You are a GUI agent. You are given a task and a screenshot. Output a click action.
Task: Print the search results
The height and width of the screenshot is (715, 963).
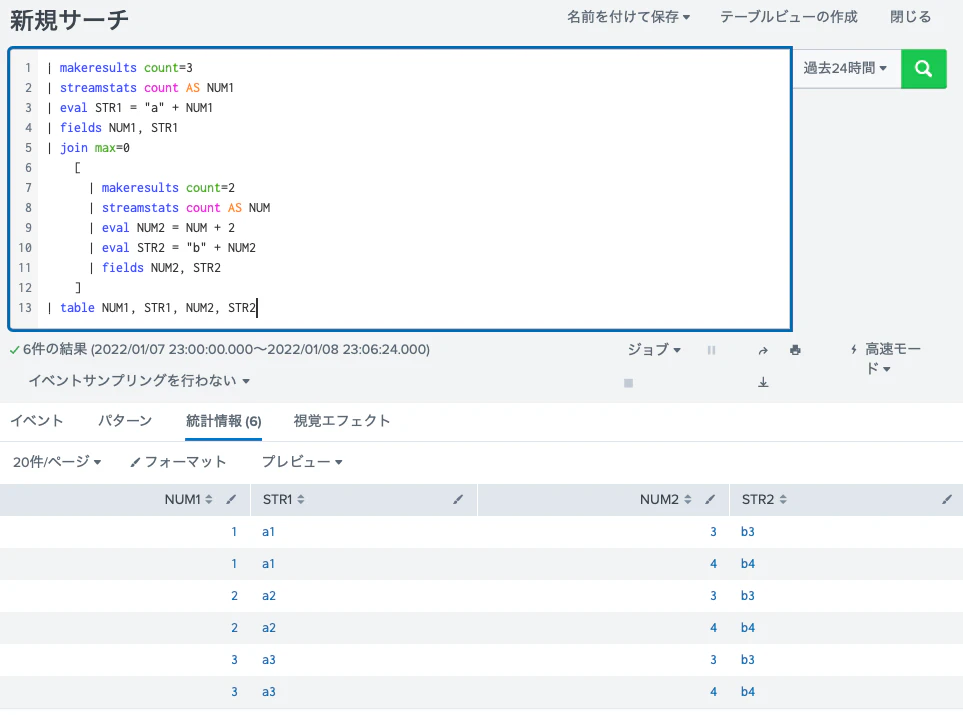795,350
